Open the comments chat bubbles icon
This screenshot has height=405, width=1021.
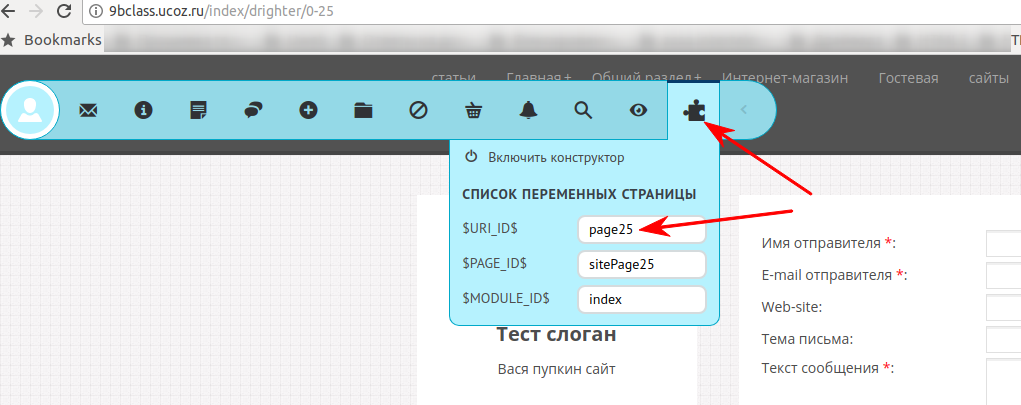pyautogui.click(x=254, y=111)
